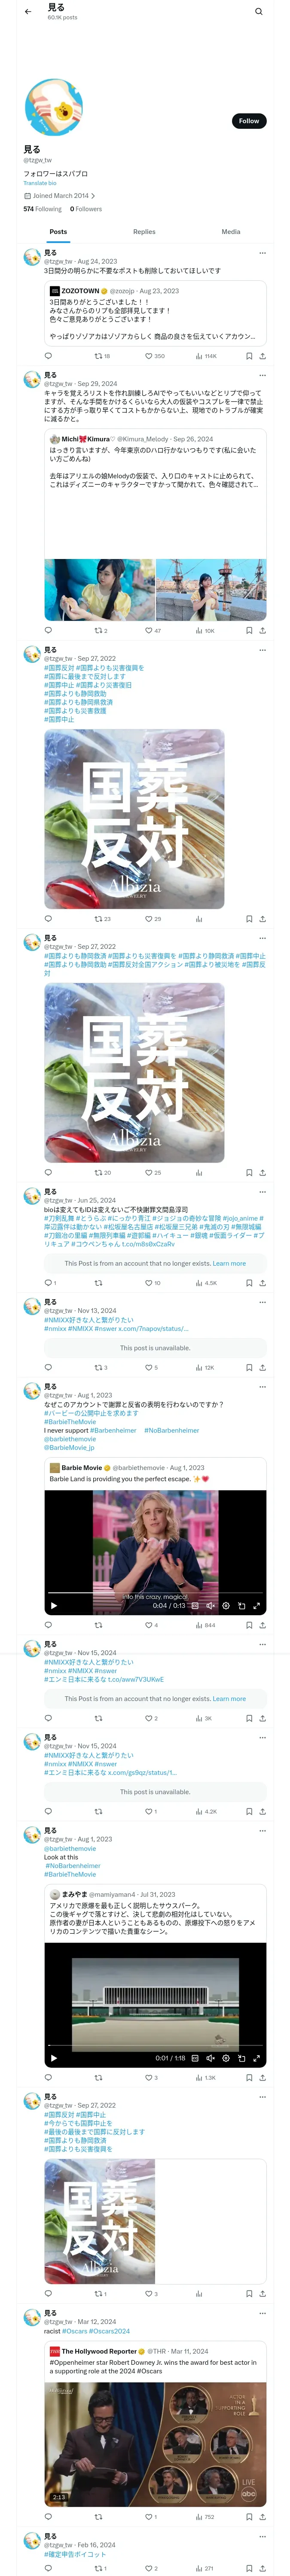This screenshot has width=290, height=2576.
Task: Open video settings gear on Barbie Movie video
Action: click(226, 1606)
